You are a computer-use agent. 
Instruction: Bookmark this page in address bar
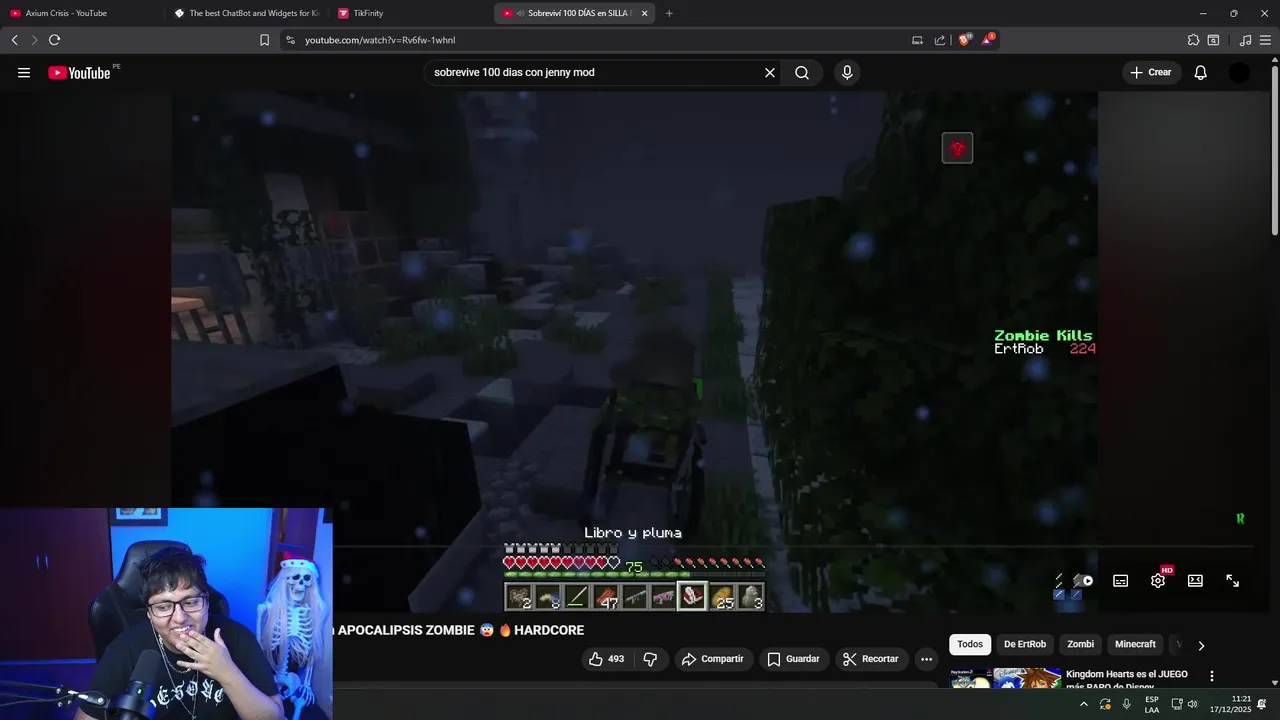coord(264,40)
